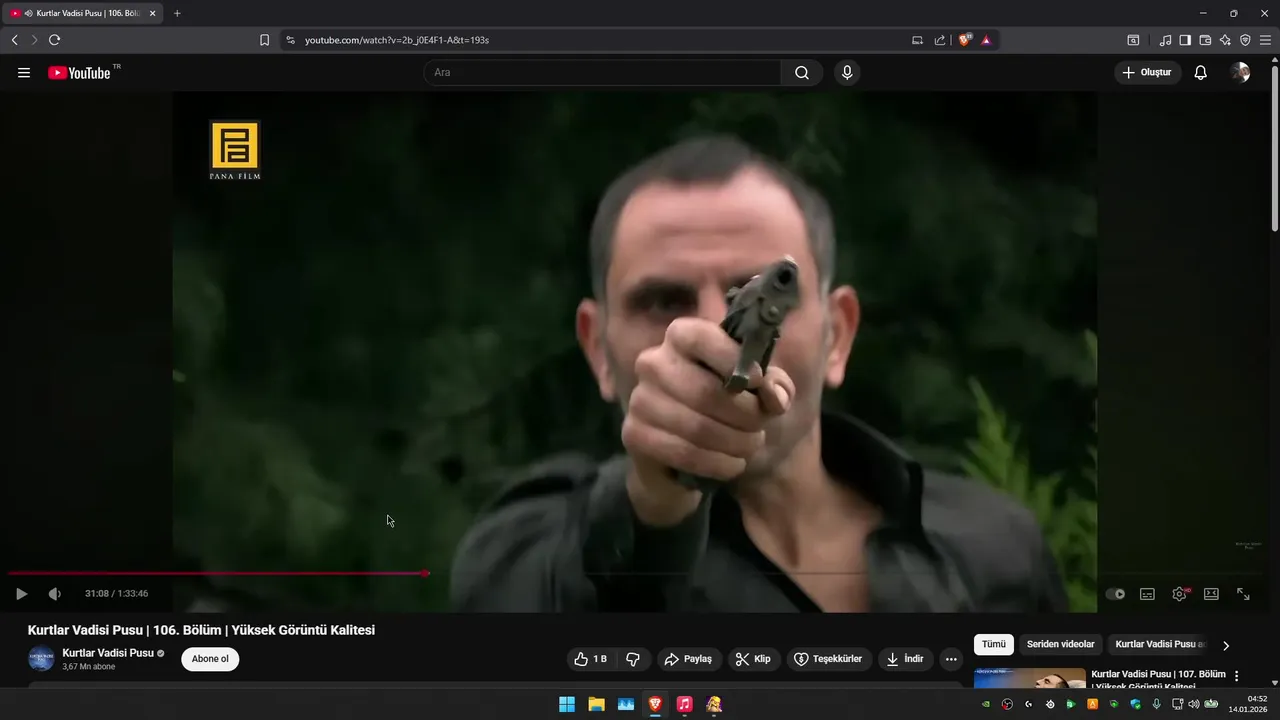The width and height of the screenshot is (1280, 720).
Task: Mute the video with the speaker icon
Action: click(55, 594)
